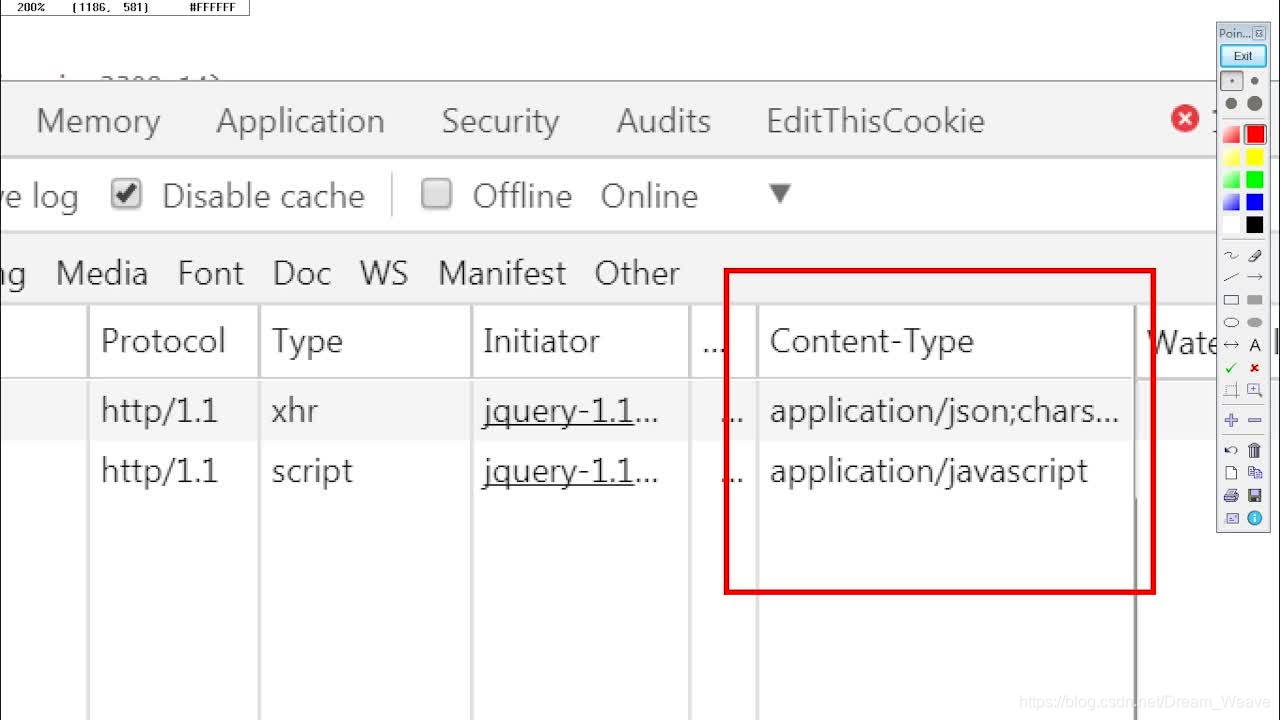Open the magnifier zoom tool
Image resolution: width=1280 pixels, height=720 pixels.
pyautogui.click(x=1255, y=390)
